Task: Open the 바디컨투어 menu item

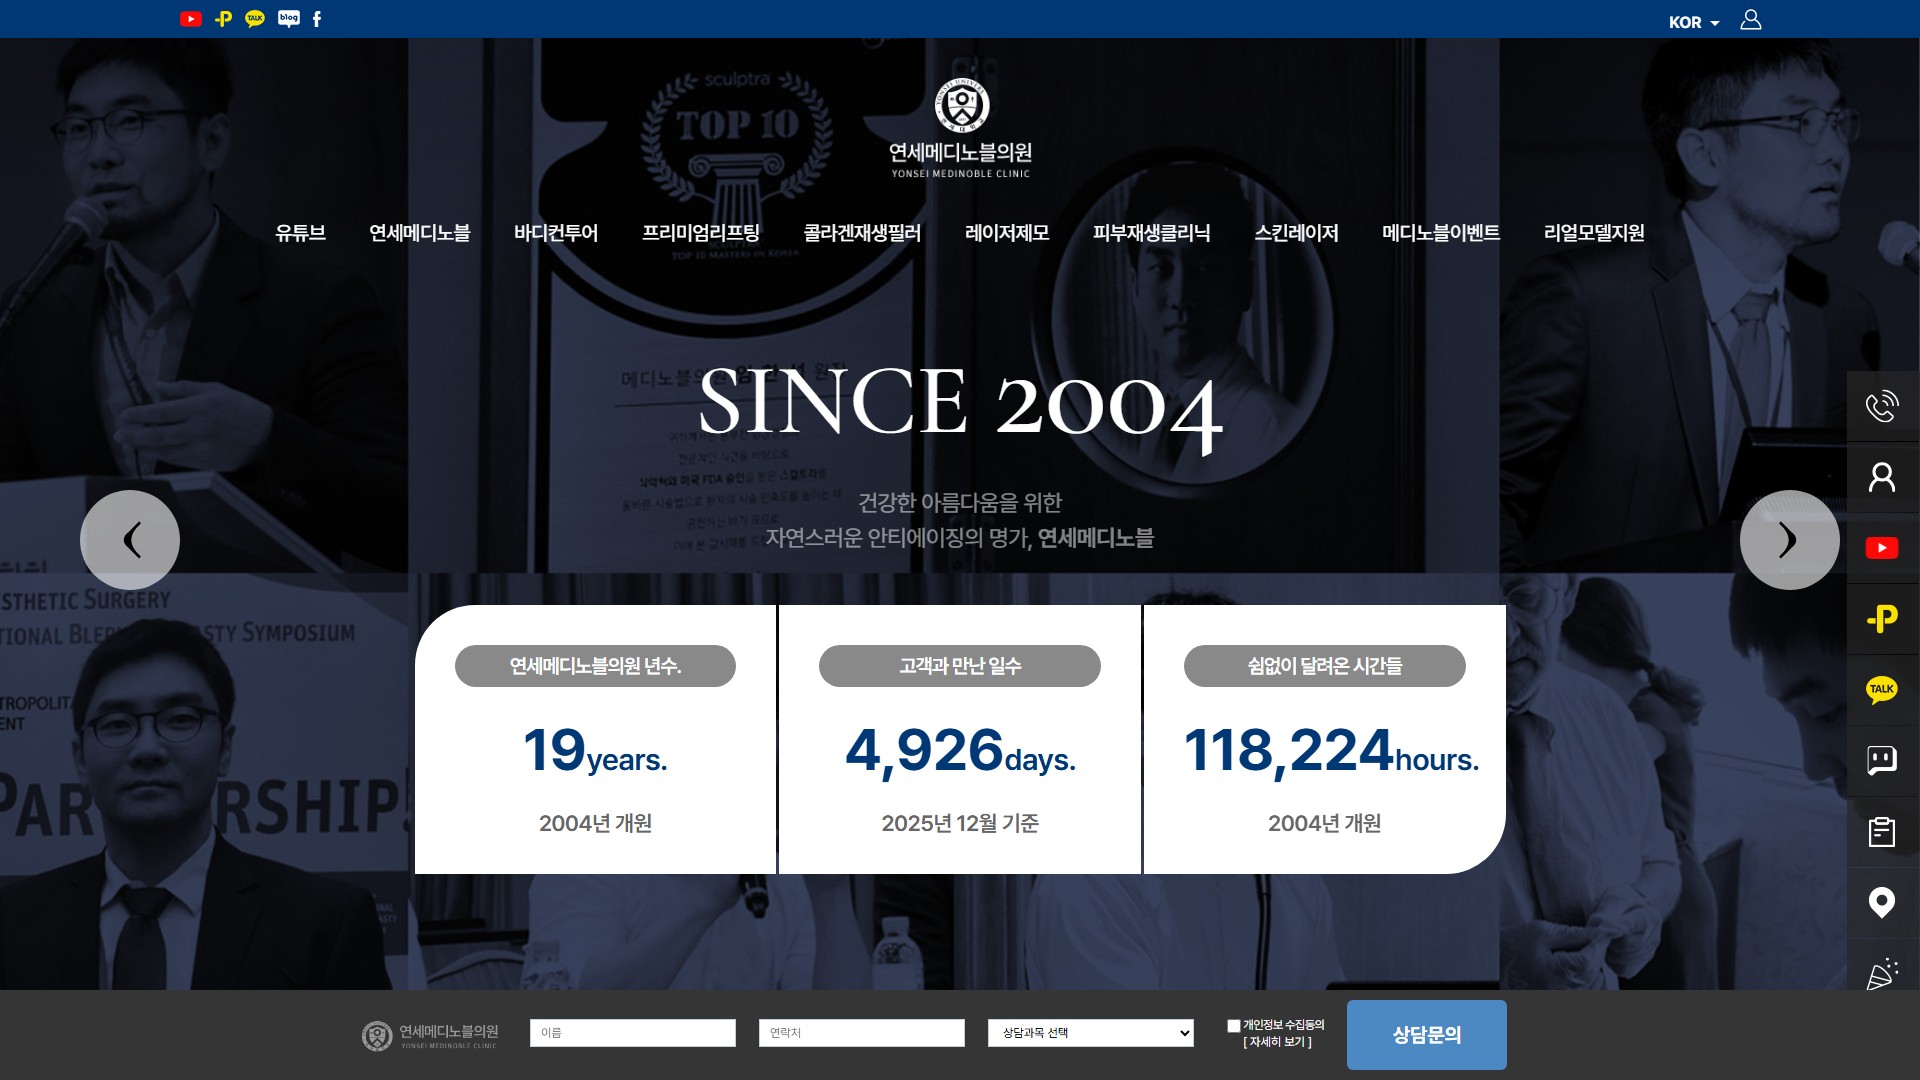Action: (x=555, y=233)
